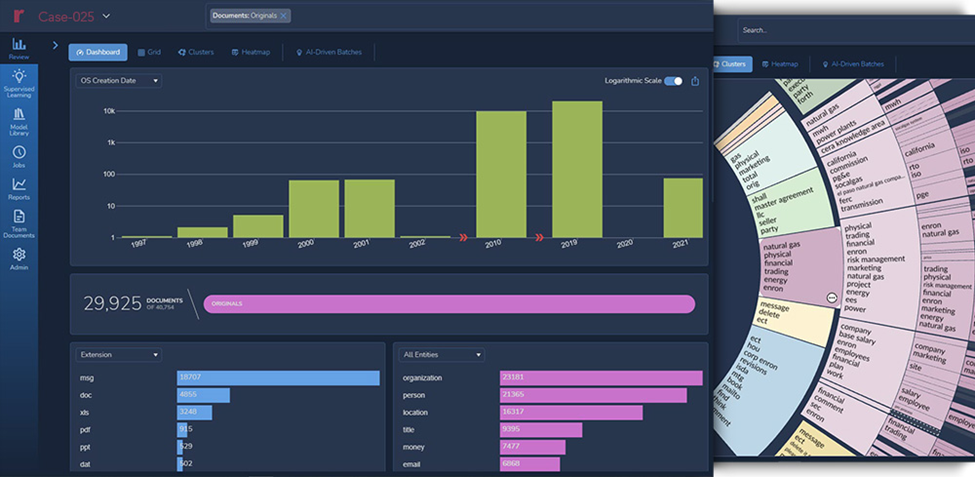The width and height of the screenshot is (975, 477).
Task: Click the 2010 bar in date chart
Action: click(x=501, y=174)
